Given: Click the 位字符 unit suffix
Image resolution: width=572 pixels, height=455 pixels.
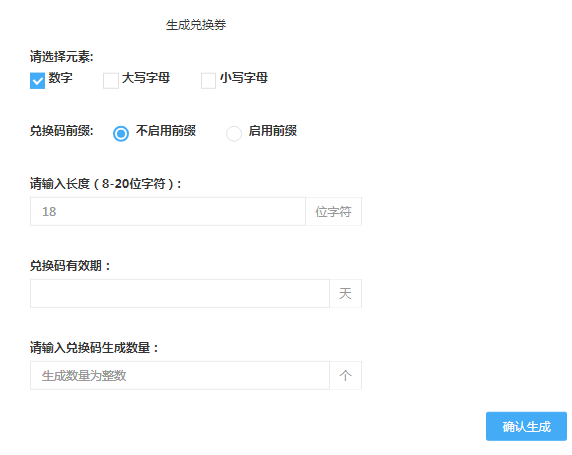Looking at the screenshot, I should coord(333,212).
